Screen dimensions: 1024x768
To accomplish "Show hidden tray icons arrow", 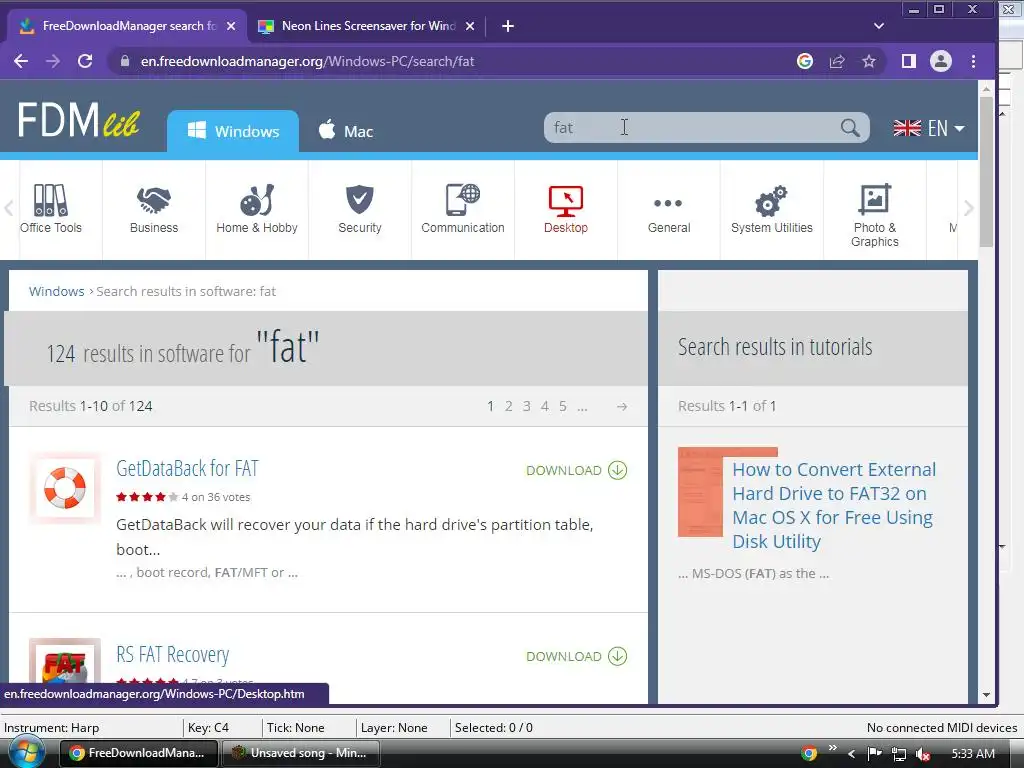I will click(851, 754).
